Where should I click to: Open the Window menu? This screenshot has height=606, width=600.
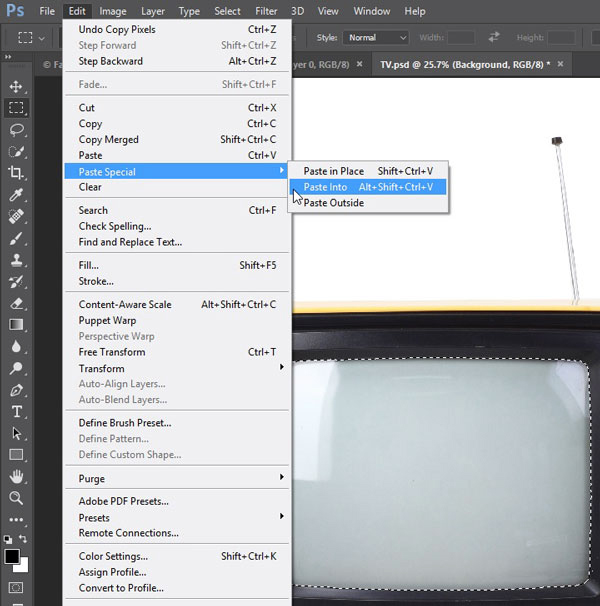(x=372, y=11)
